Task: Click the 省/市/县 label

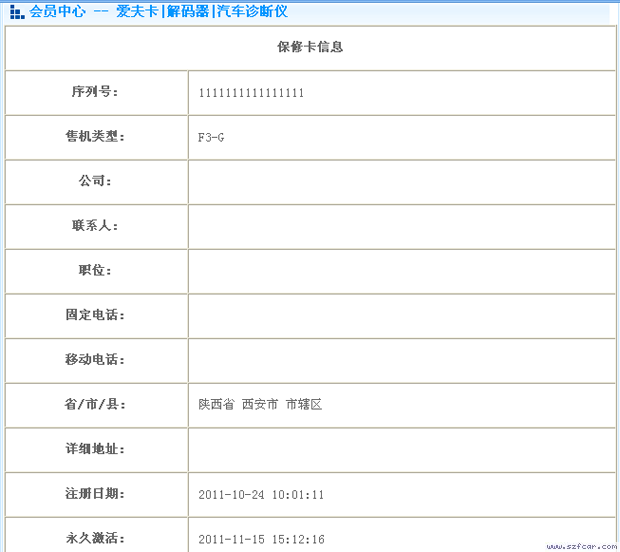Action: [x=95, y=405]
